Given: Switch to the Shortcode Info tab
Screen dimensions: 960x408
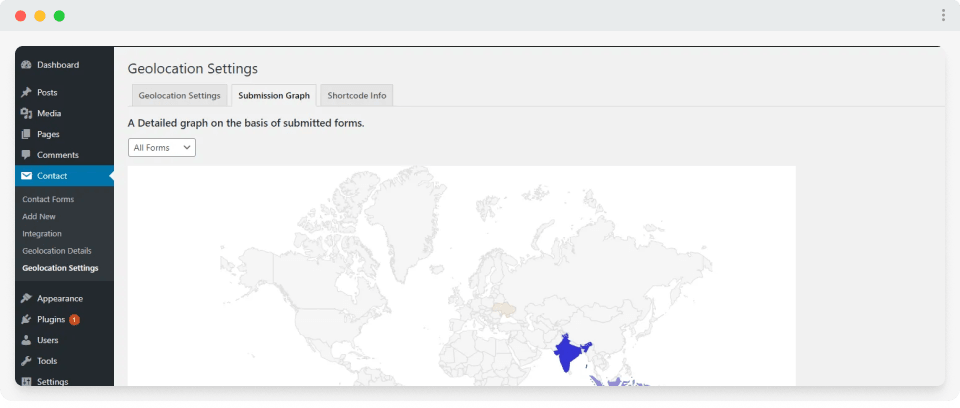Looking at the screenshot, I should pyautogui.click(x=357, y=96).
